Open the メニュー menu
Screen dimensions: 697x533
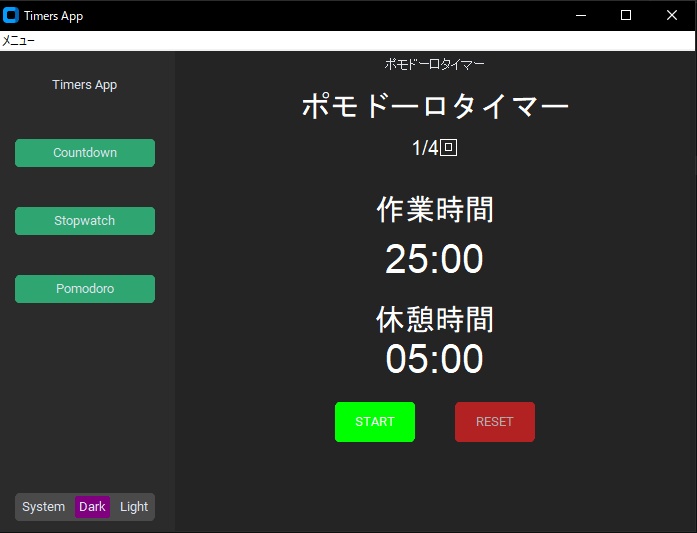pos(18,41)
